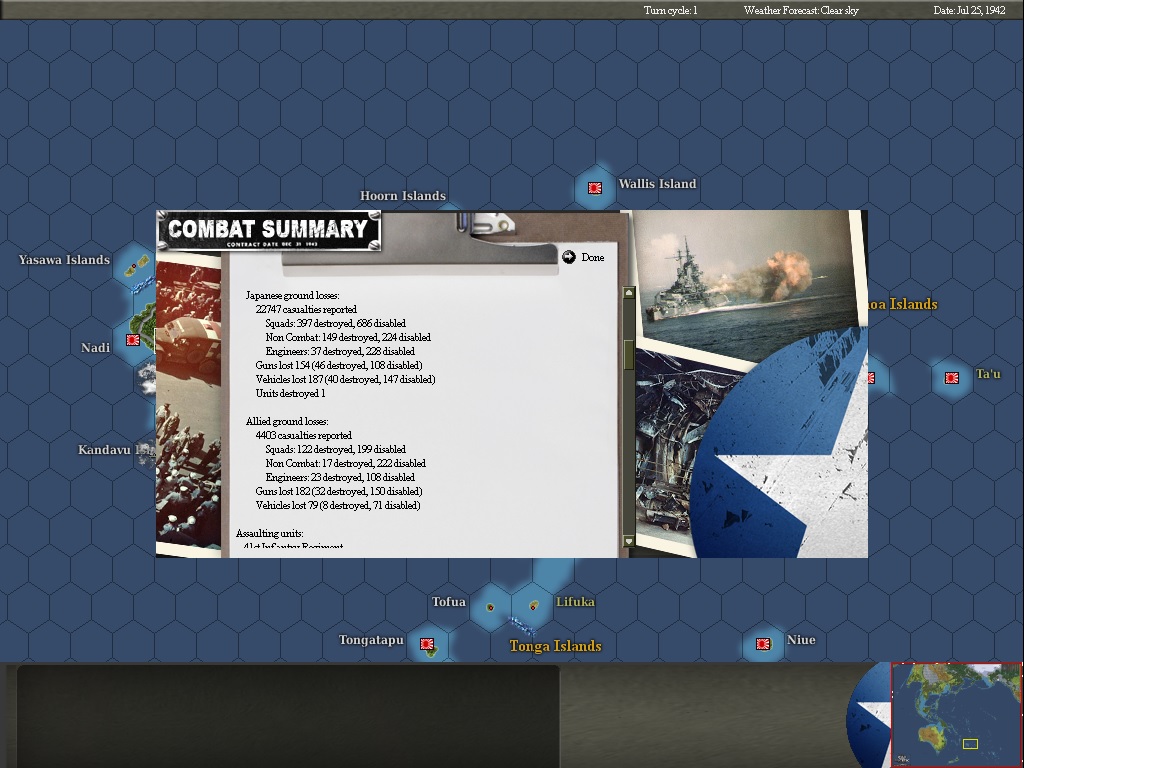Select Japanese flag base at Tongatapu

point(426,644)
